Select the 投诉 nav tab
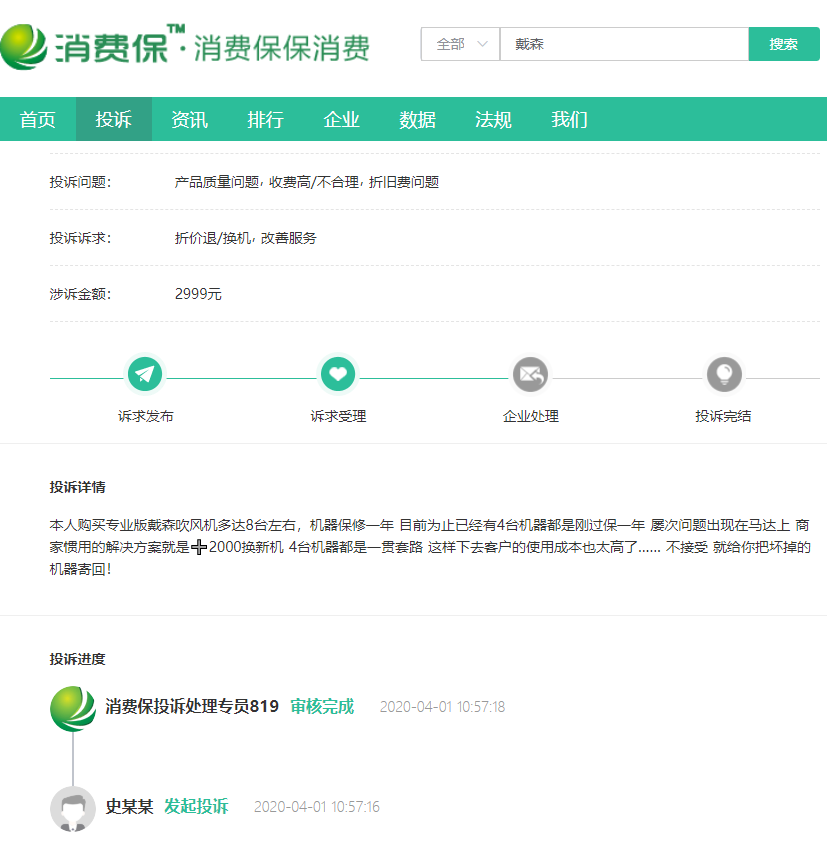Viewport: 827px width, 843px height. point(113,119)
